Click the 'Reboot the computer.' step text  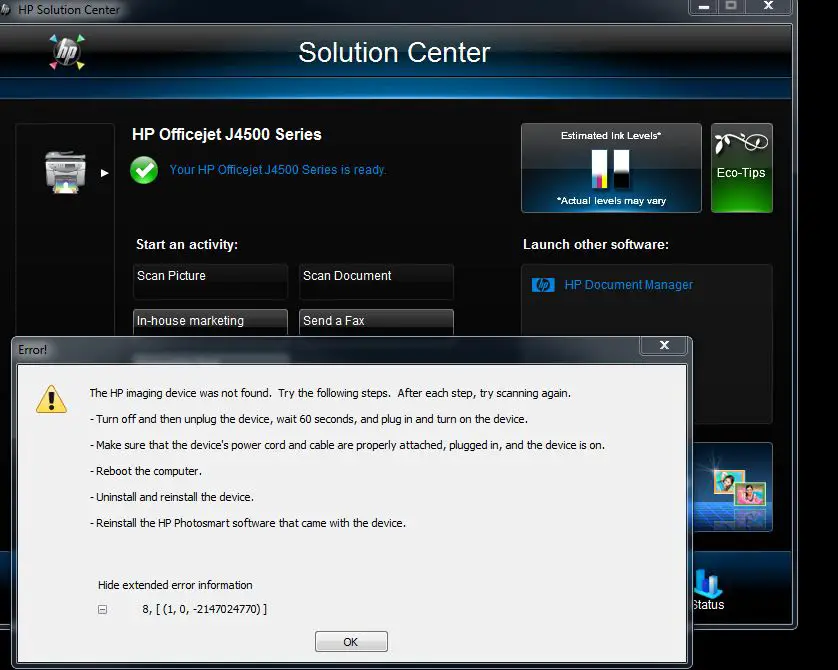point(146,471)
